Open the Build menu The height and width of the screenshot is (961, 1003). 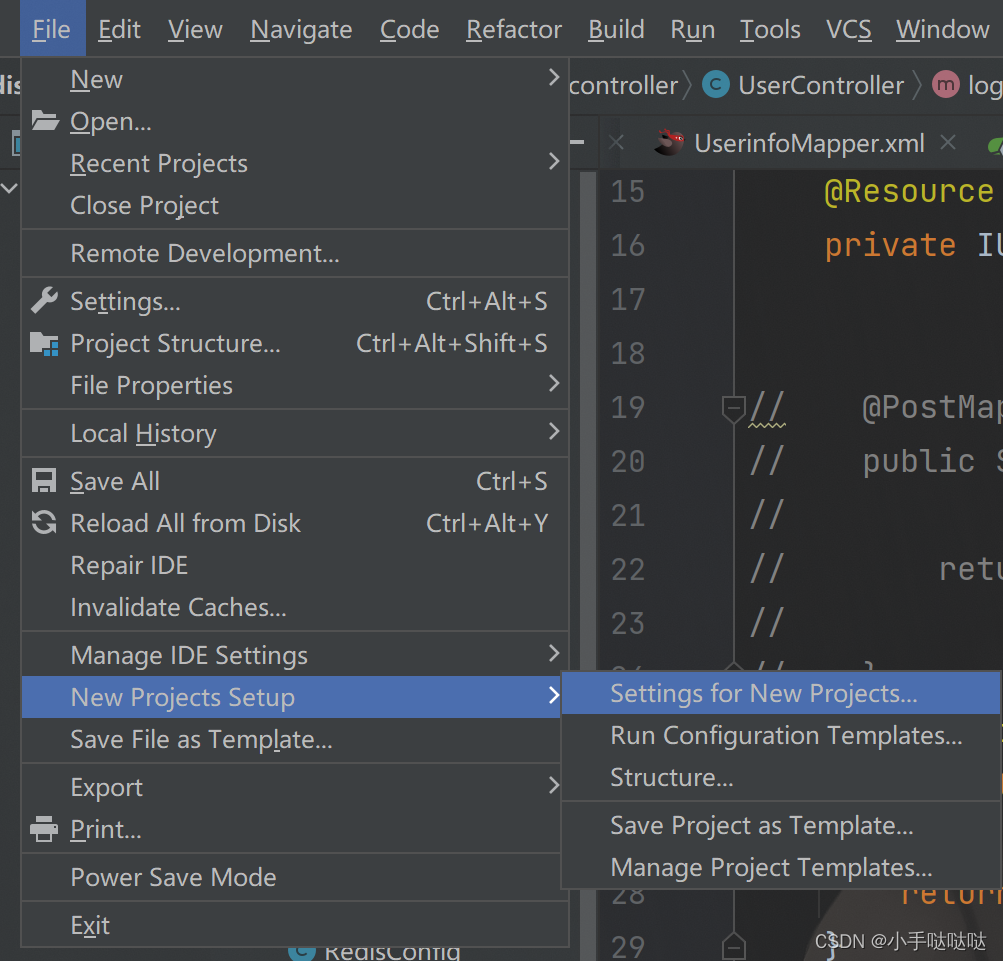pos(616,29)
